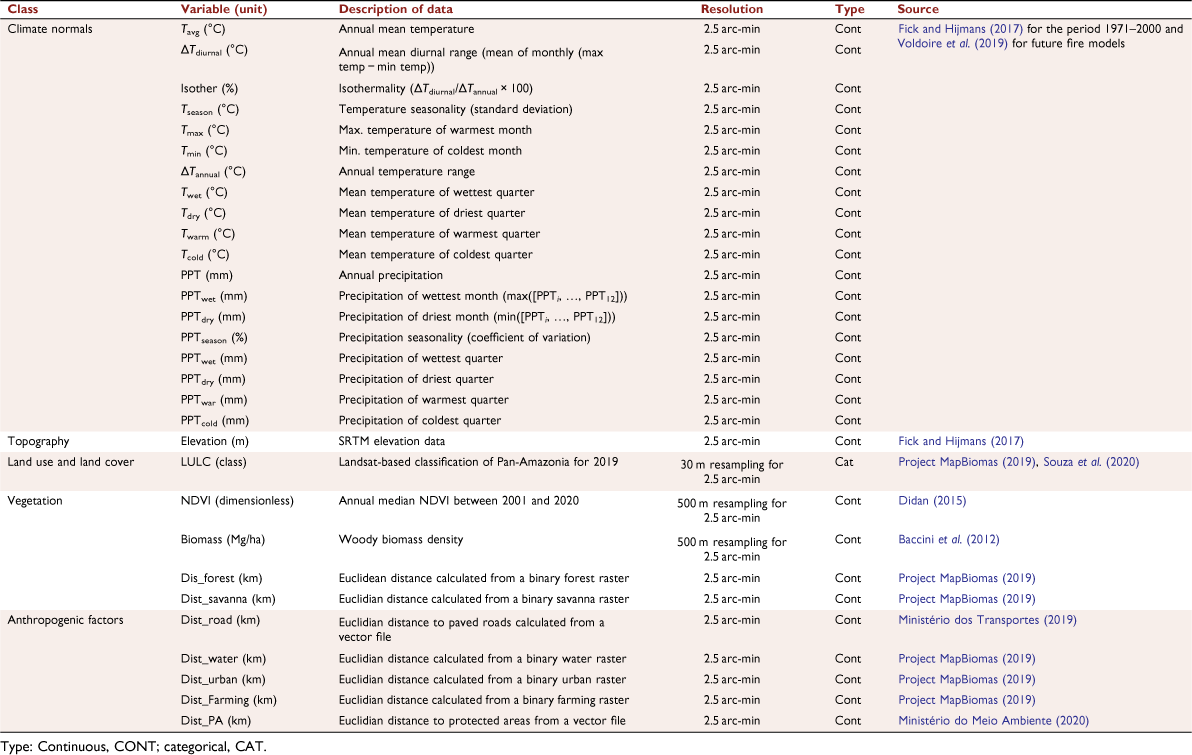
Task: Follow Project MapBiomas (2019) link in LULC row
Action: pos(967,462)
